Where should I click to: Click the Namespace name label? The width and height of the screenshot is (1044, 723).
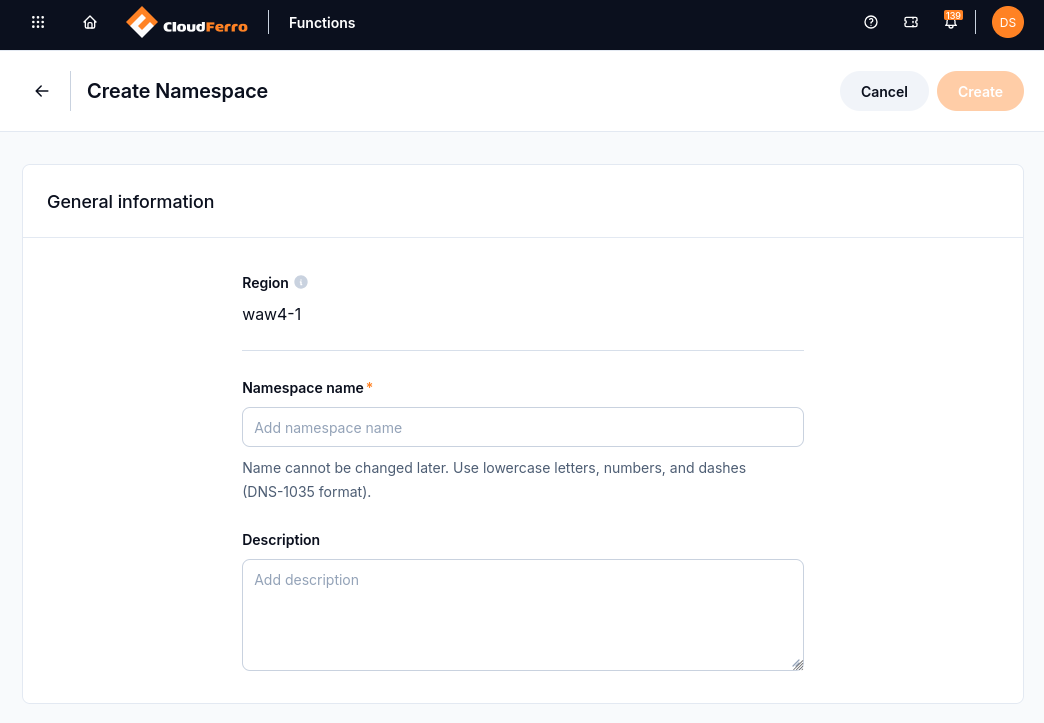(303, 388)
